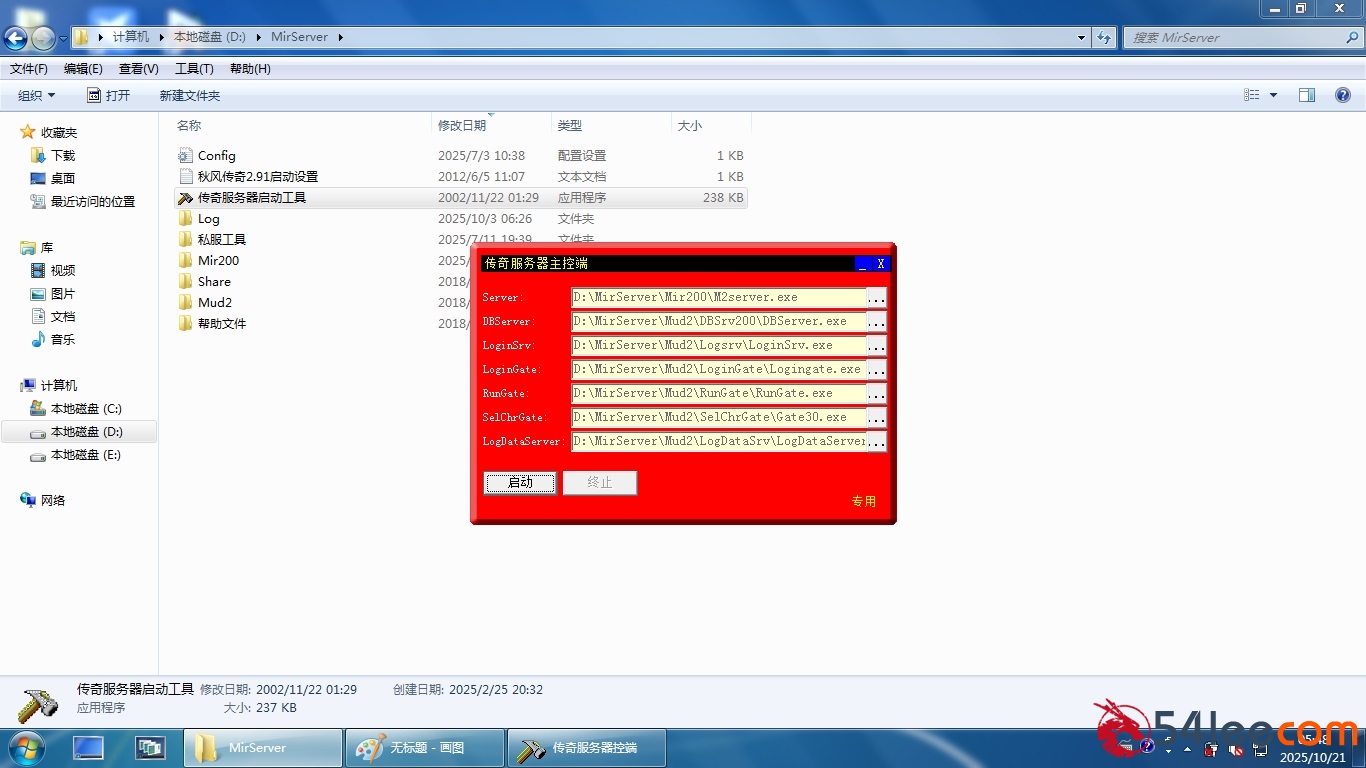Image resolution: width=1366 pixels, height=768 pixels.
Task: Open the 查看(V) menu
Action: click(138, 69)
